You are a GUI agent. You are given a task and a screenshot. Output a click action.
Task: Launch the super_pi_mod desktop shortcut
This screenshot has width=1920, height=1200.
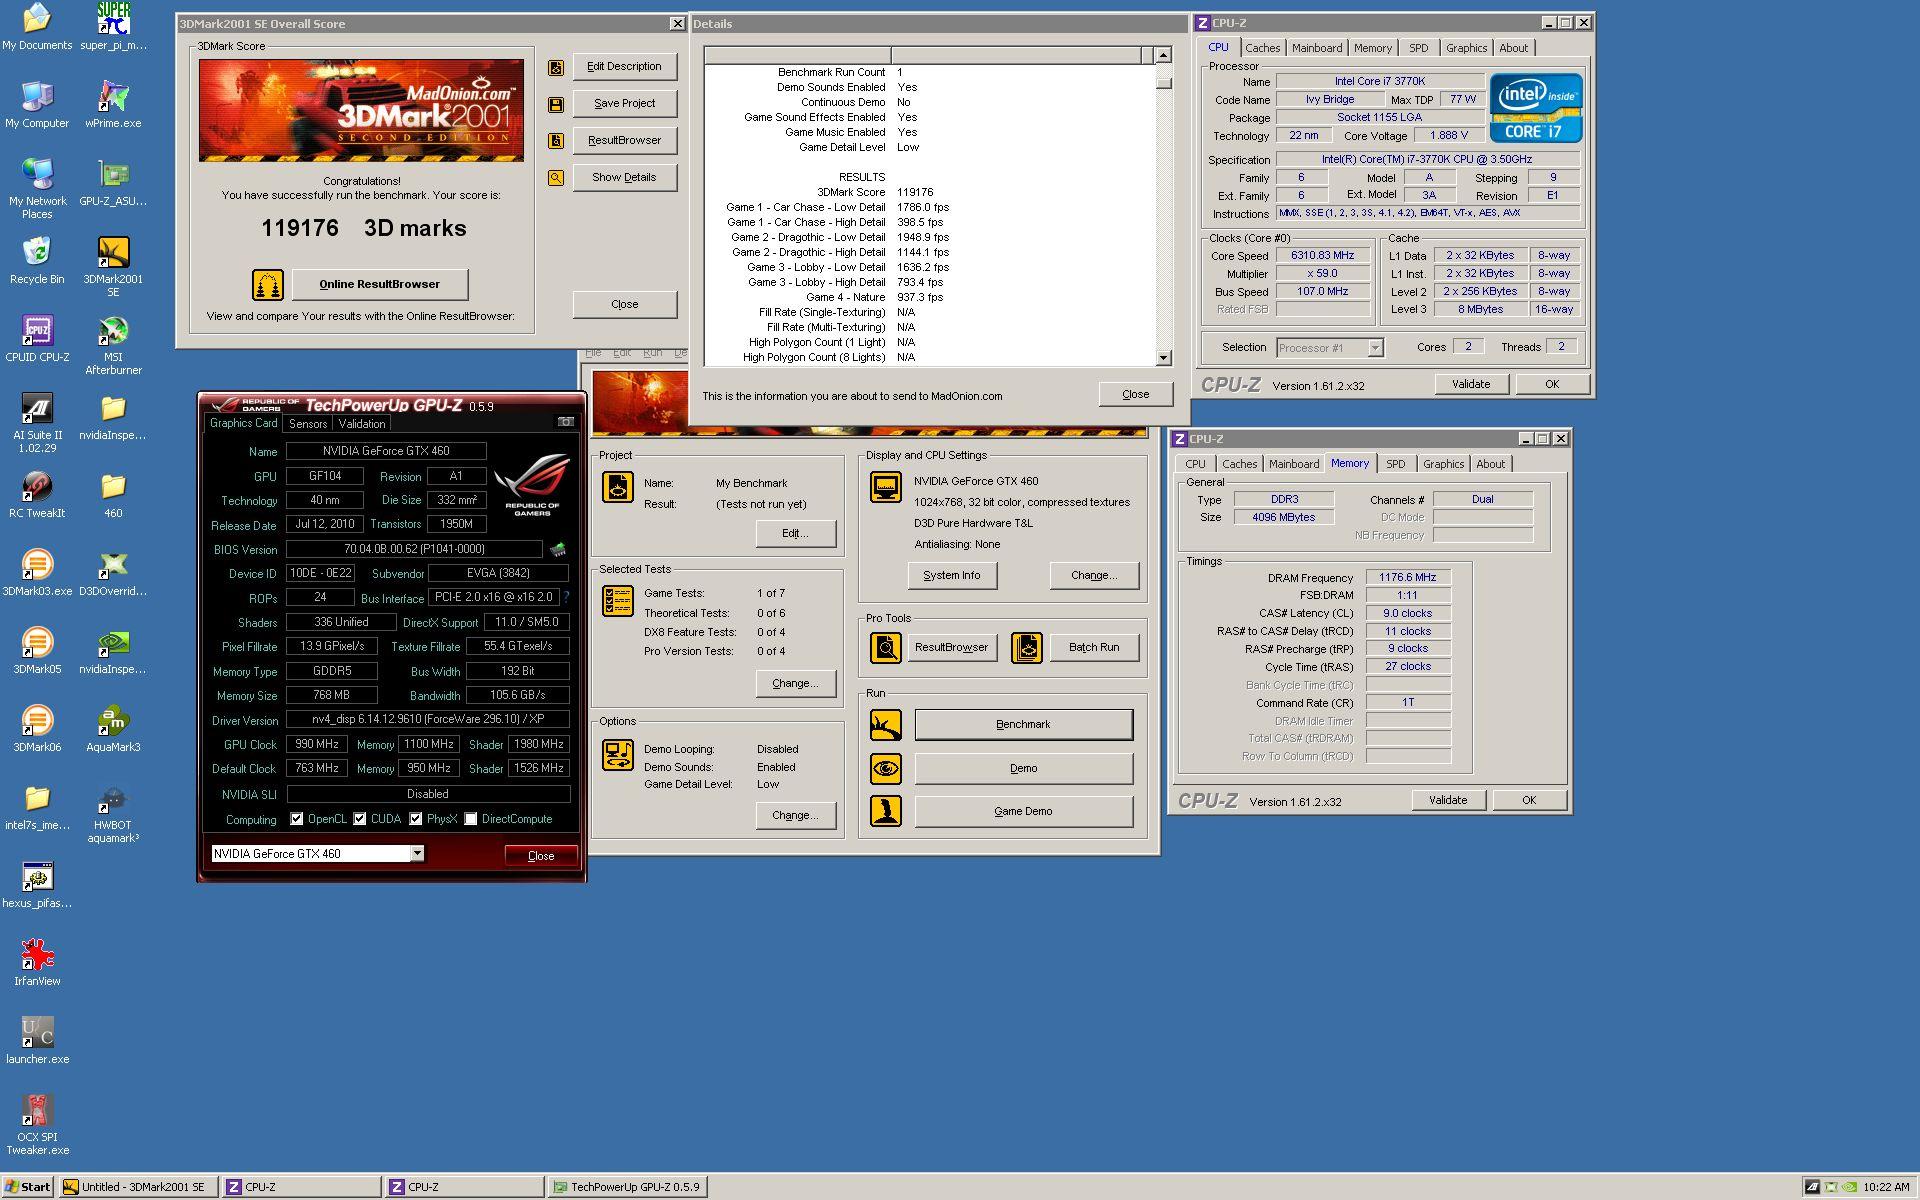(113, 26)
